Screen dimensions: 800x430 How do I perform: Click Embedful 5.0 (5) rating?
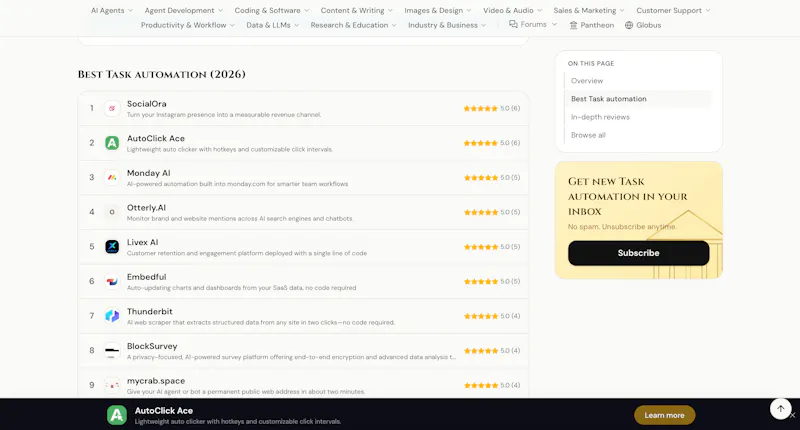(x=492, y=282)
